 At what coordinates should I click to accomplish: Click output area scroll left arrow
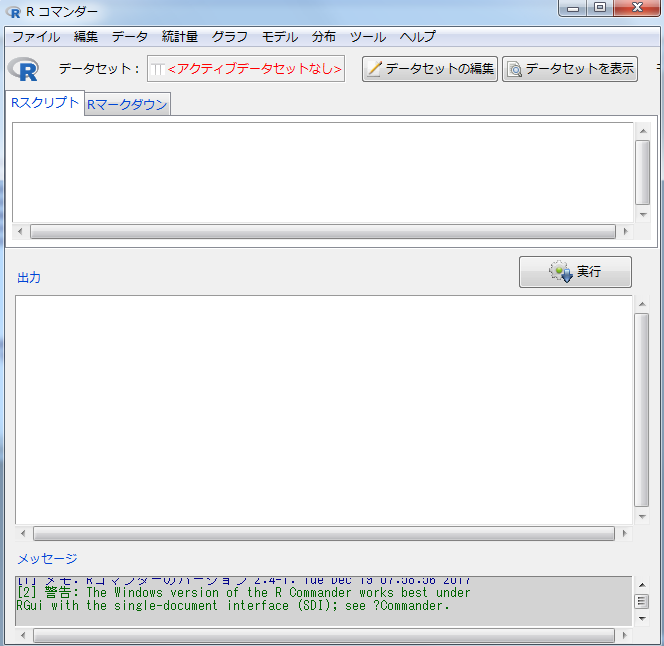pos(23,533)
